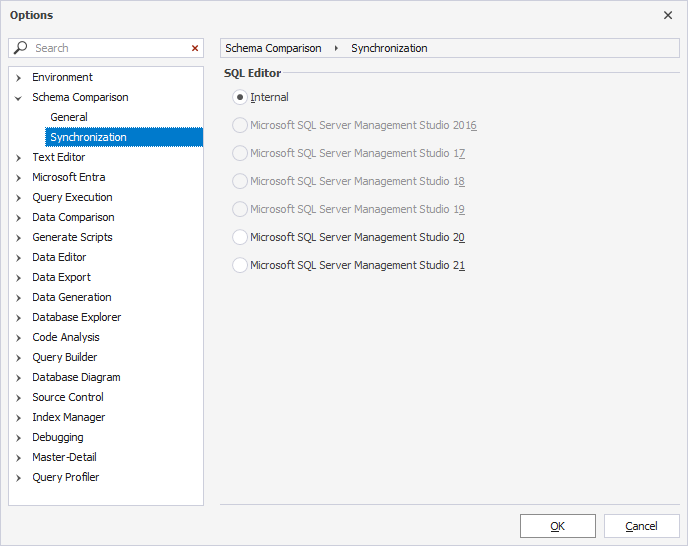This screenshot has width=688, height=546.
Task: Expand the Generate Scripts node chevron
Action: [18, 238]
